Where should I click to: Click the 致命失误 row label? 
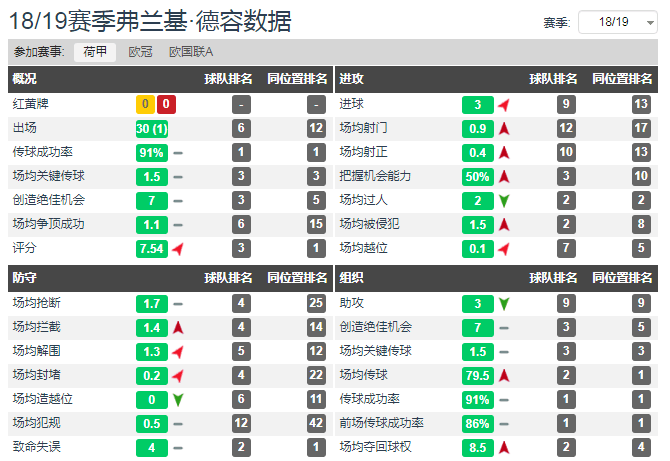pyautogui.click(x=37, y=447)
